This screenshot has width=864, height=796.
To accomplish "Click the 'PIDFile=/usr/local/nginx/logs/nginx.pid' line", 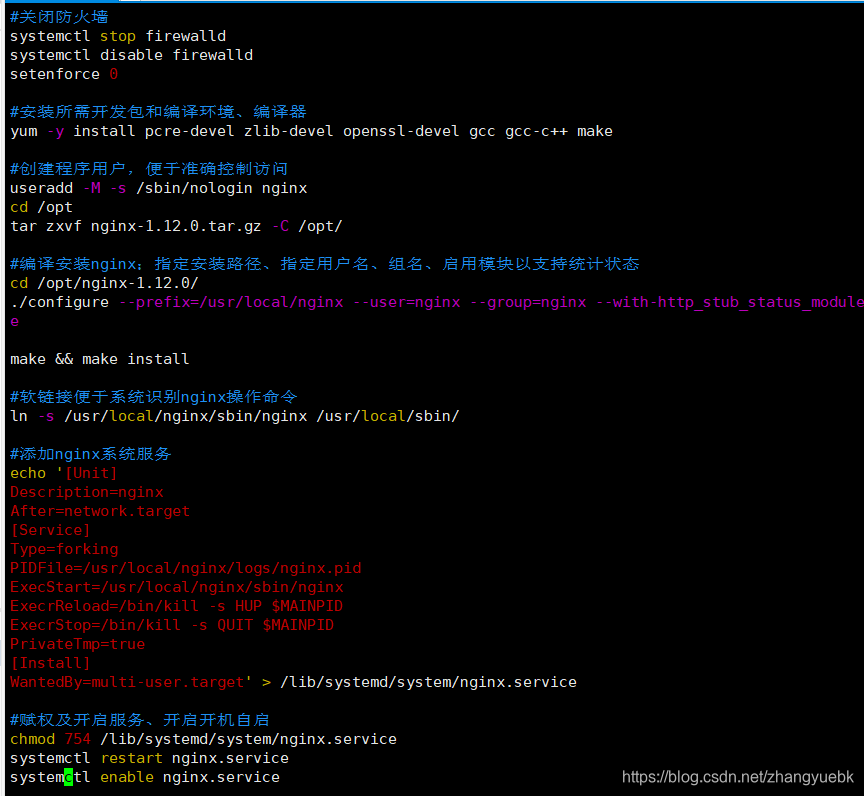I will coord(186,568).
